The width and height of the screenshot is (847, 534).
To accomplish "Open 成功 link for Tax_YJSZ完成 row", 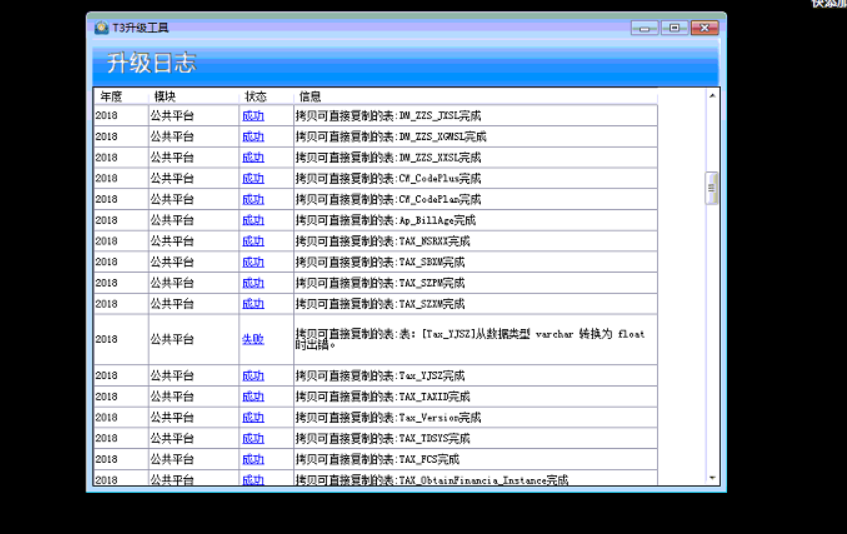I will 253,376.
